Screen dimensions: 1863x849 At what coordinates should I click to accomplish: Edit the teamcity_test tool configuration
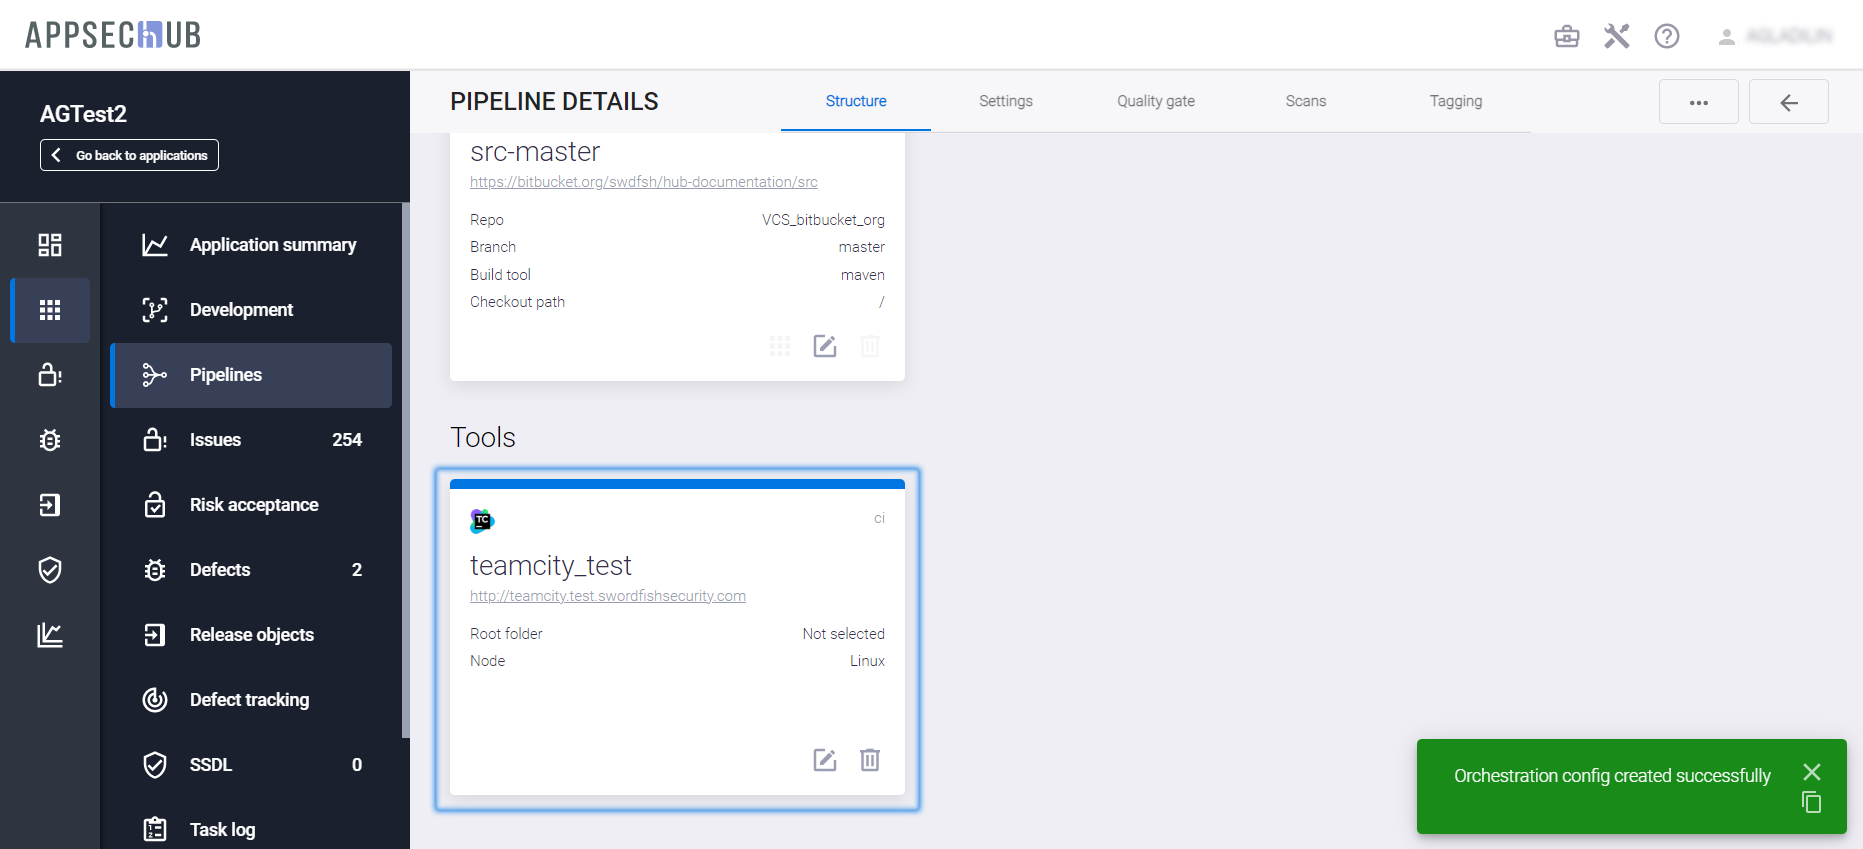(x=824, y=760)
